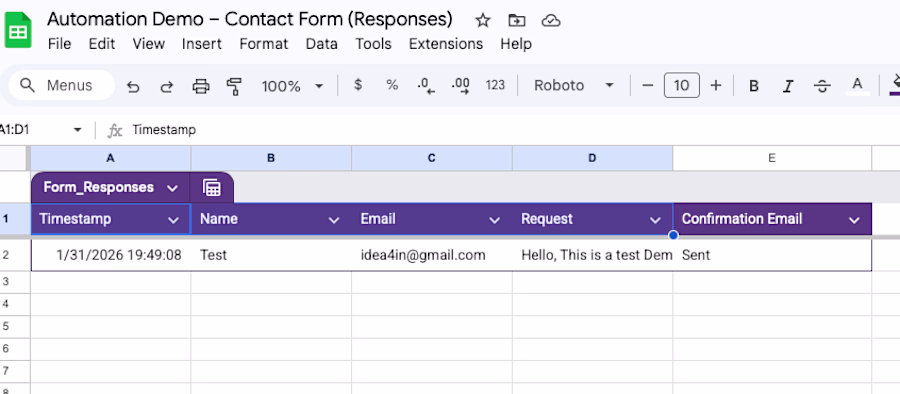The width and height of the screenshot is (900, 394).
Task: Increase decimal places
Action: click(x=460, y=86)
